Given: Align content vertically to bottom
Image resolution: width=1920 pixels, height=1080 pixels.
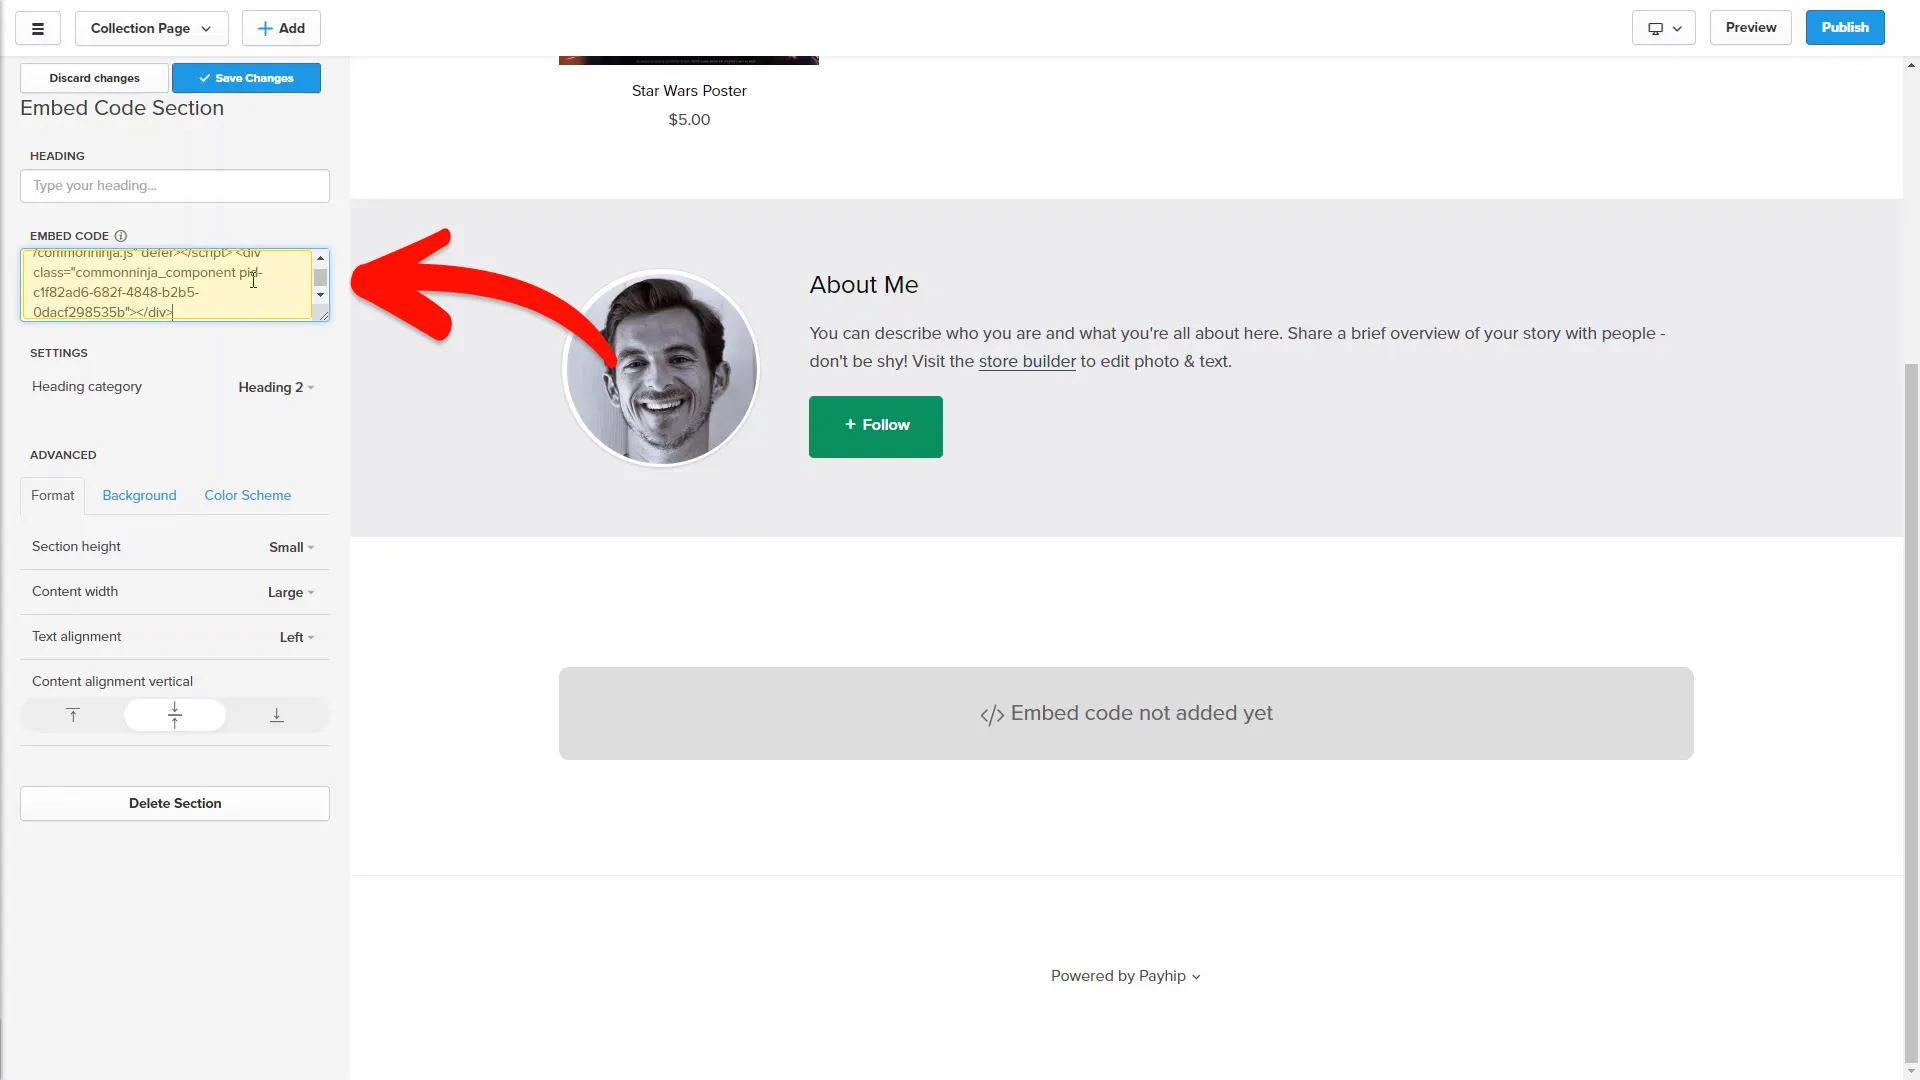Looking at the screenshot, I should pos(277,715).
